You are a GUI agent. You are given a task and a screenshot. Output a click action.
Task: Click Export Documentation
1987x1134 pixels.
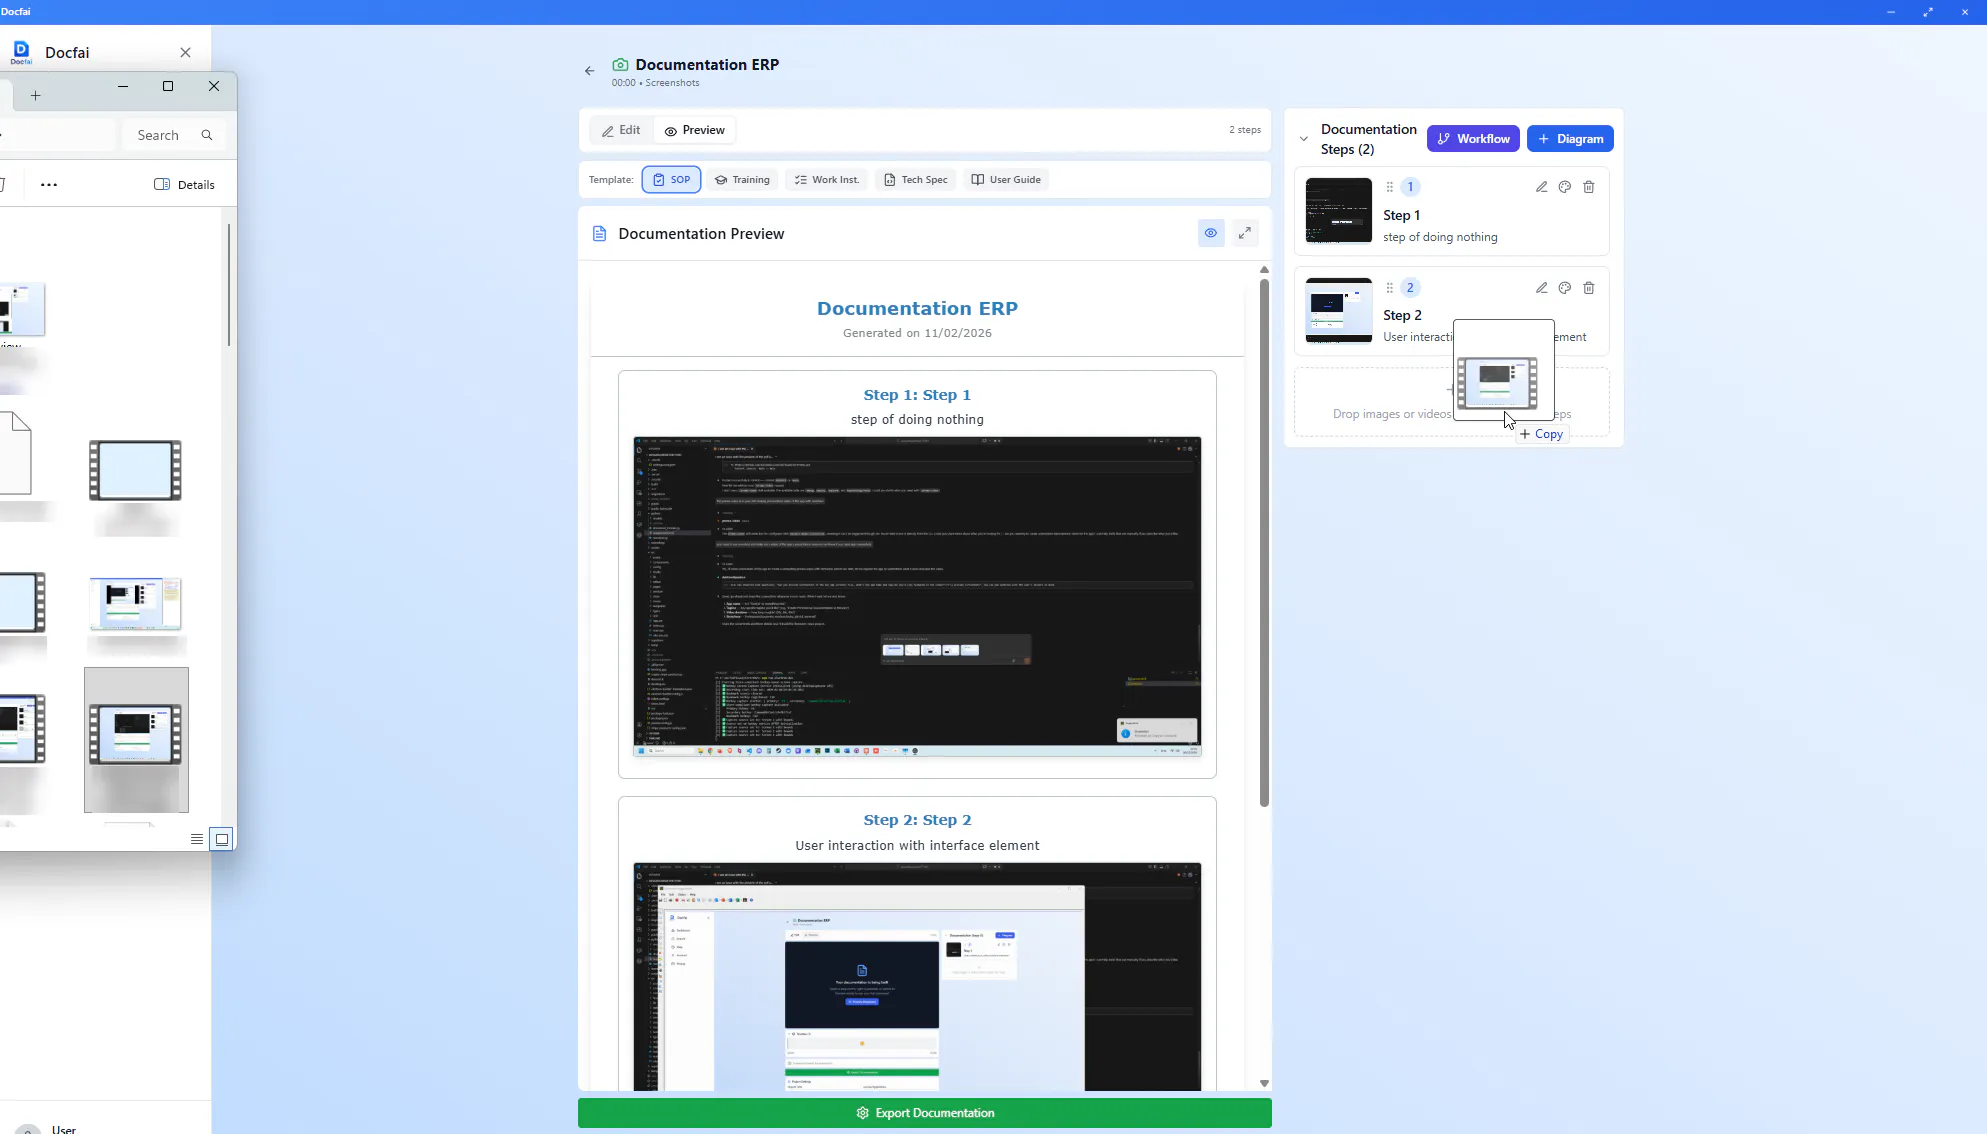(925, 1113)
